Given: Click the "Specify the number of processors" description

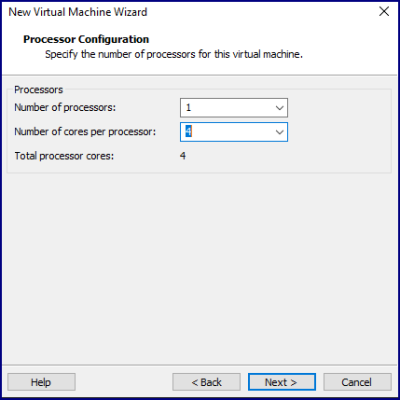Looking at the screenshot, I should 174,54.
